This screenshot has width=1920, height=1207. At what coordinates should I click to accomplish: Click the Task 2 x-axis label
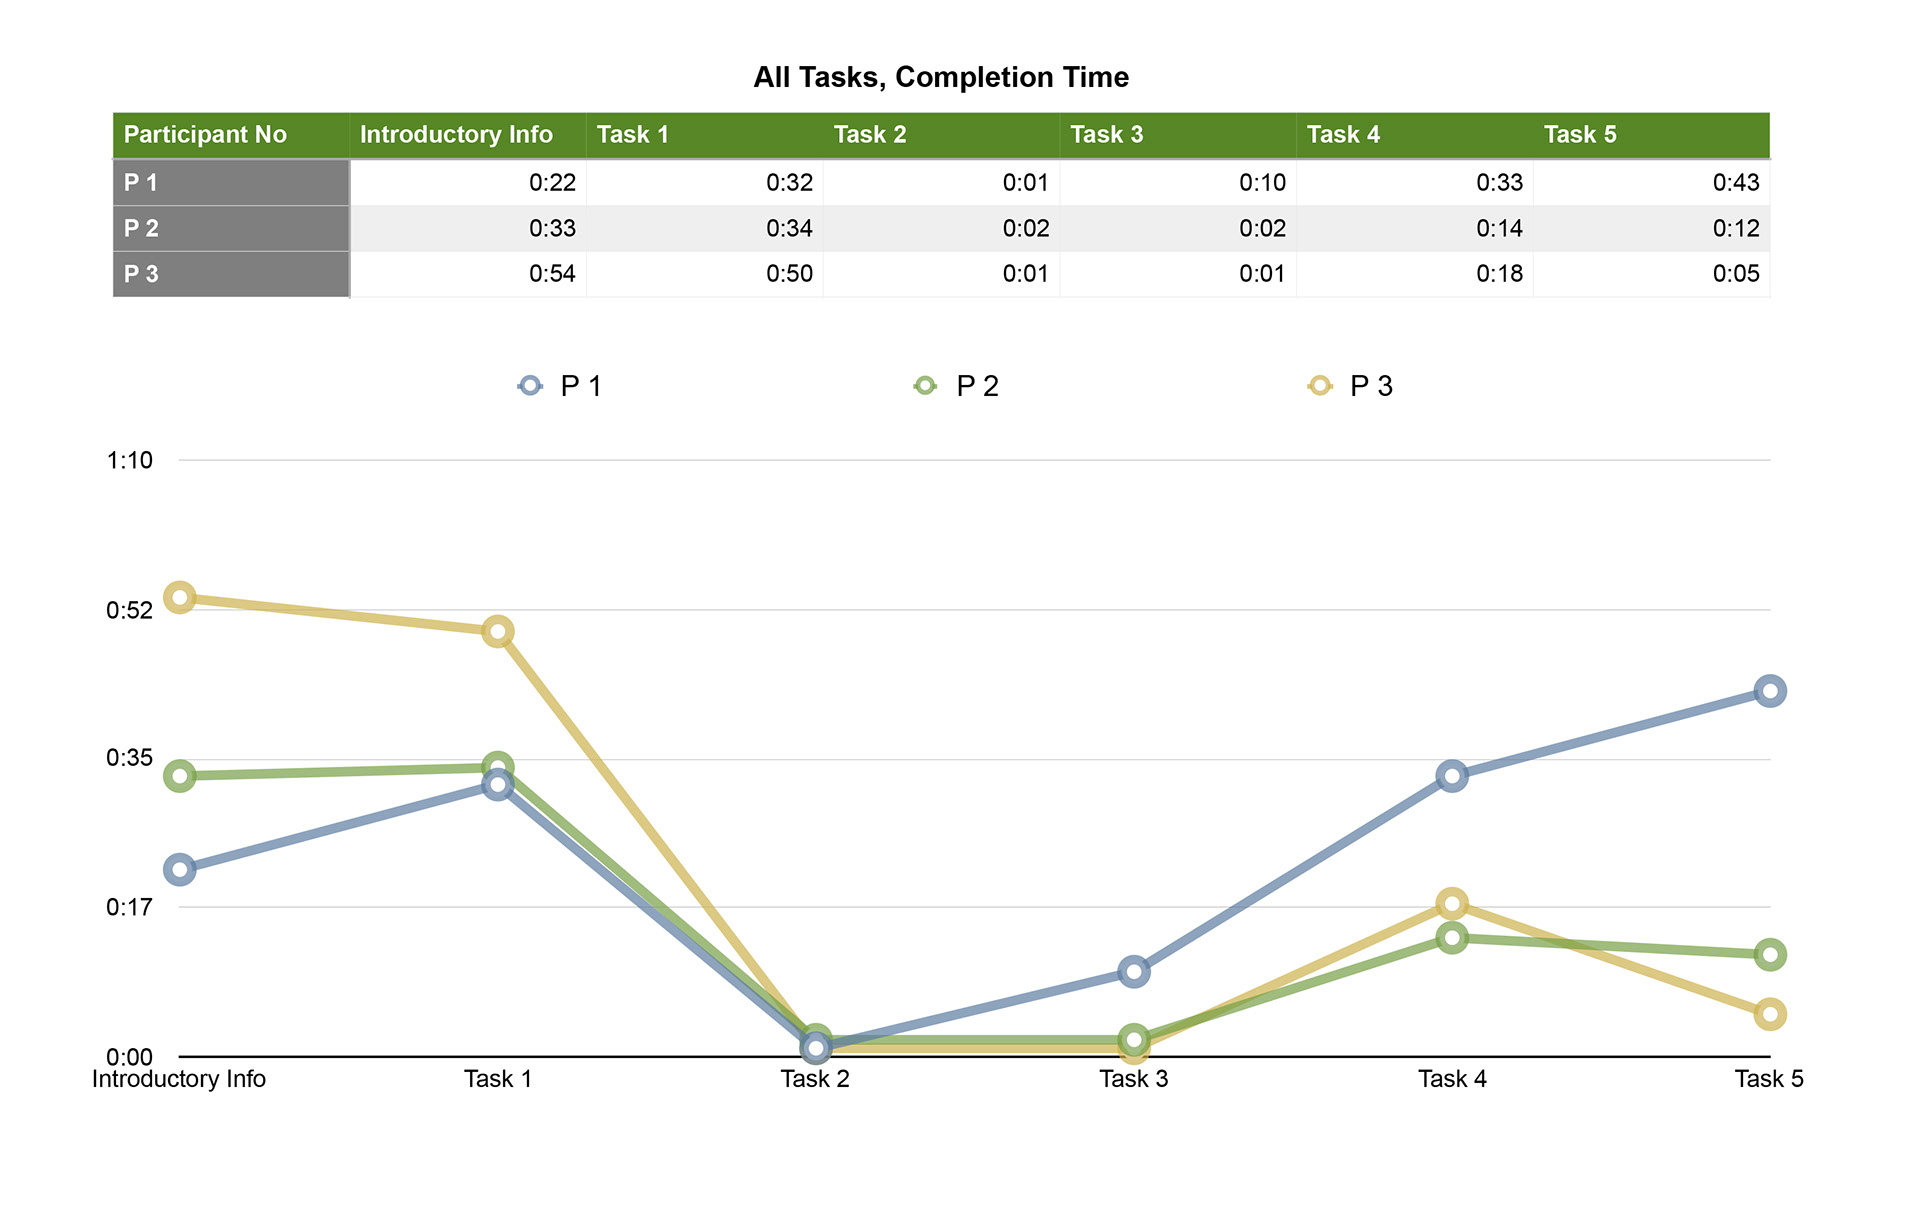(815, 1079)
